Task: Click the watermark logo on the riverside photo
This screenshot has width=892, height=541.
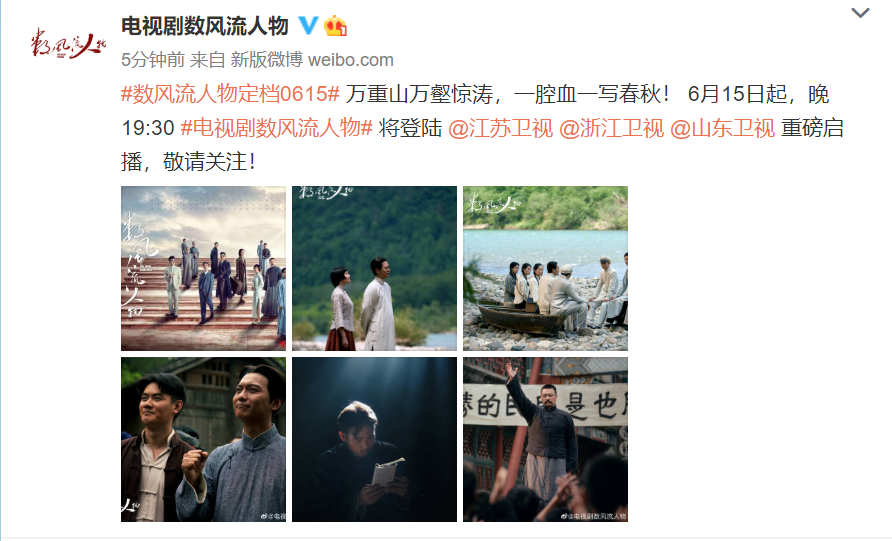Action: pos(494,204)
